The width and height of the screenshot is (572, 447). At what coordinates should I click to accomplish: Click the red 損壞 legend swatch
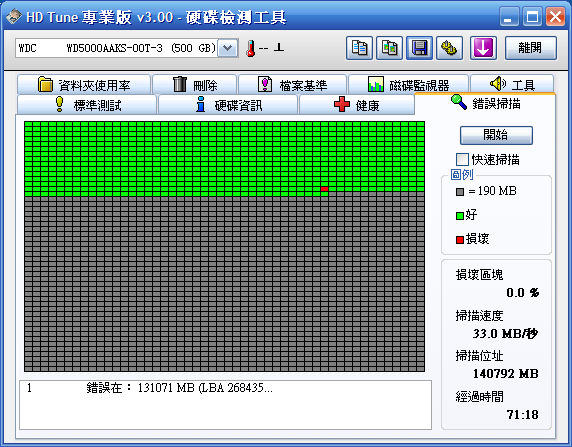460,240
